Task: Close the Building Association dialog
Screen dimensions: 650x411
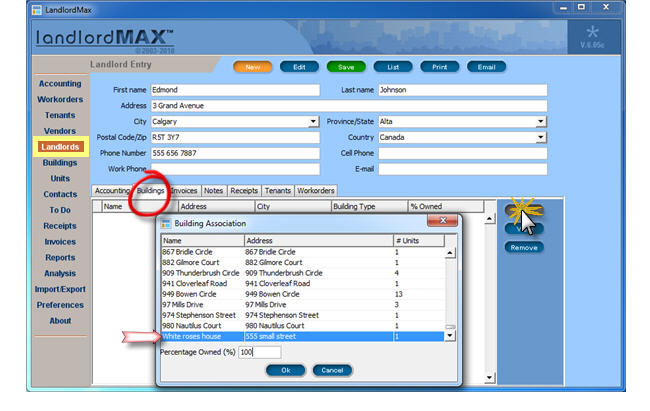Action: (442, 221)
